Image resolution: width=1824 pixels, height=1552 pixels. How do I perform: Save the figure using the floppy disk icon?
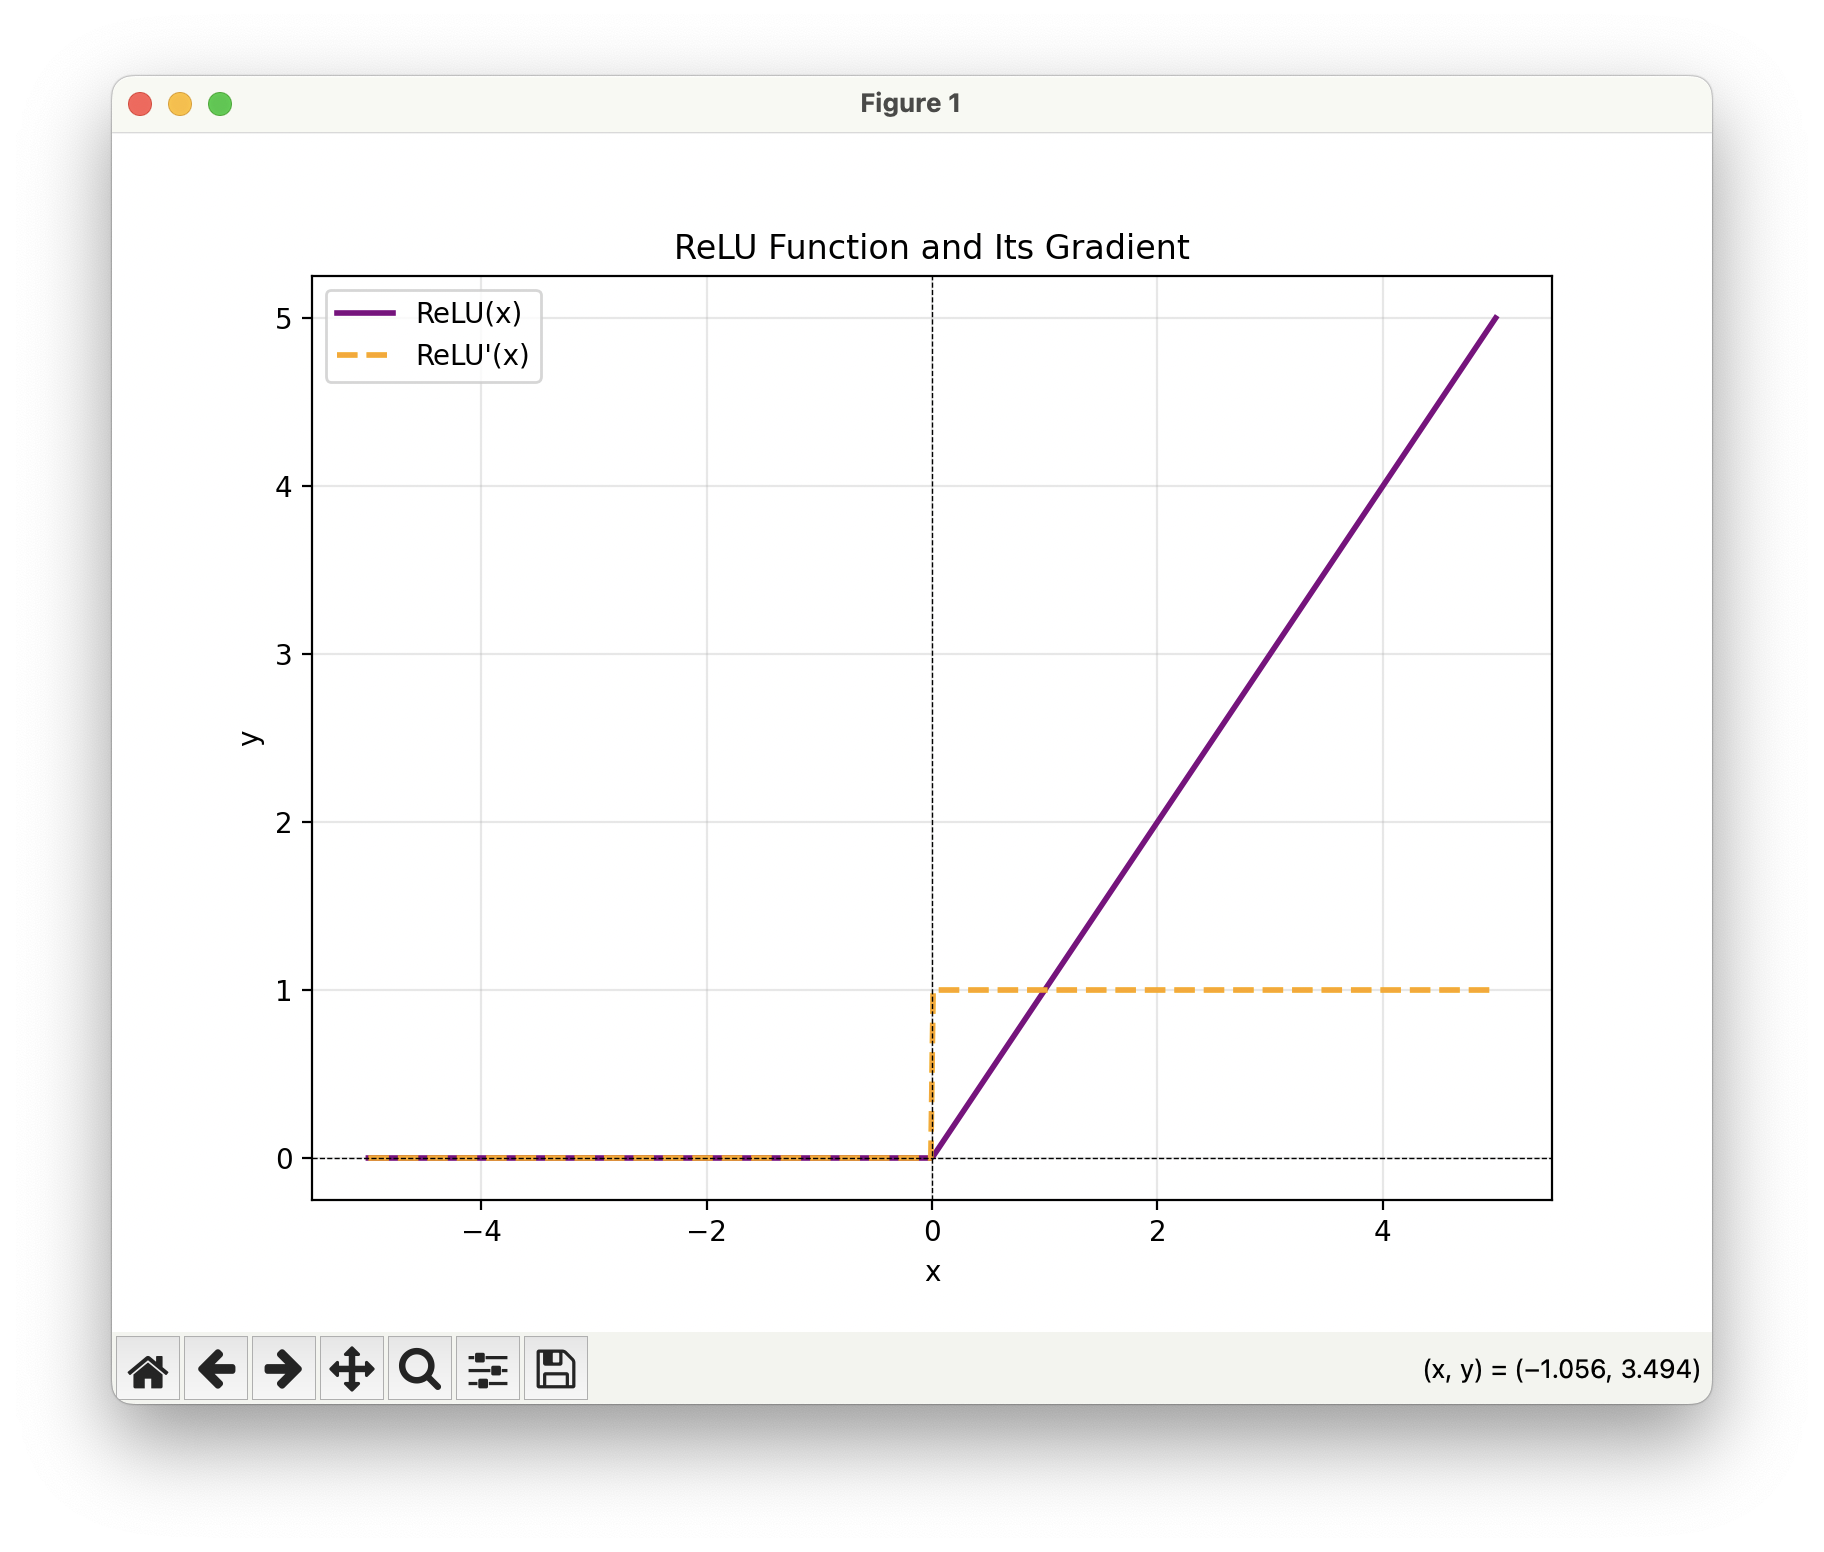556,1369
